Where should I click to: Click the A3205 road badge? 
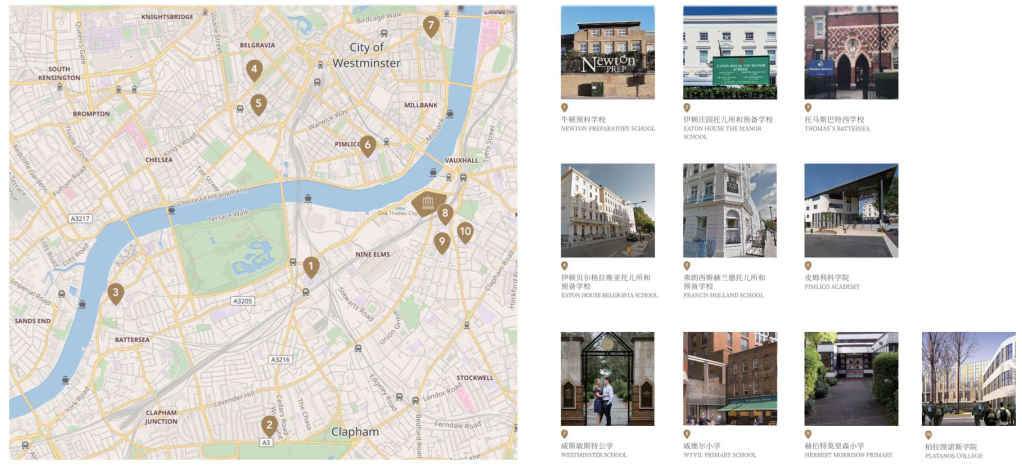click(242, 301)
